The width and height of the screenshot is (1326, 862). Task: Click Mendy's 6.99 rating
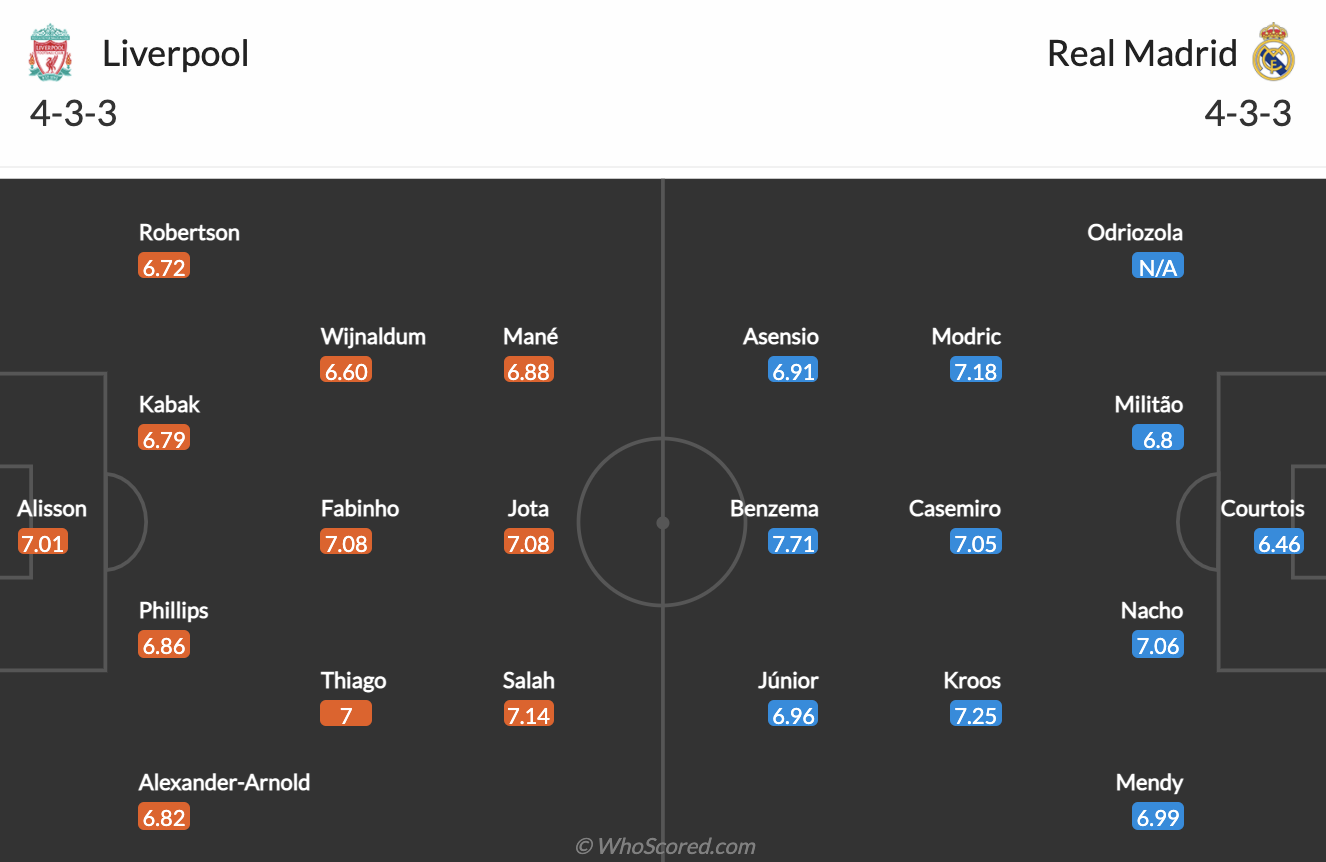point(1157,817)
